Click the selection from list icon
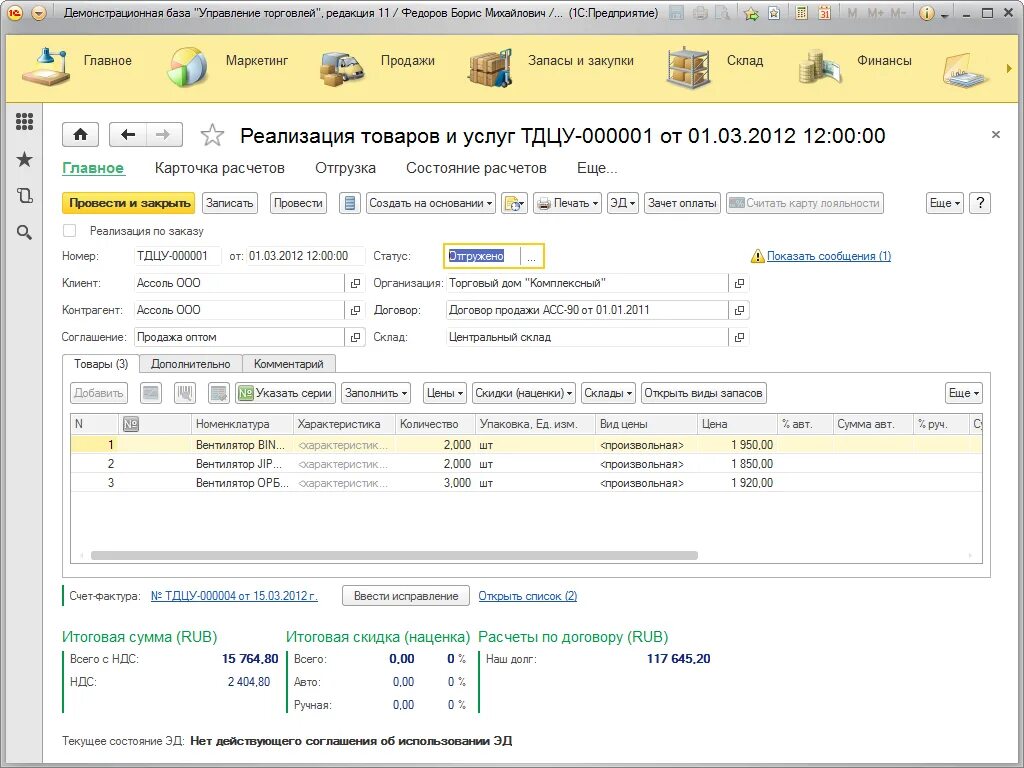The width and height of the screenshot is (1024, 768). click(x=219, y=393)
